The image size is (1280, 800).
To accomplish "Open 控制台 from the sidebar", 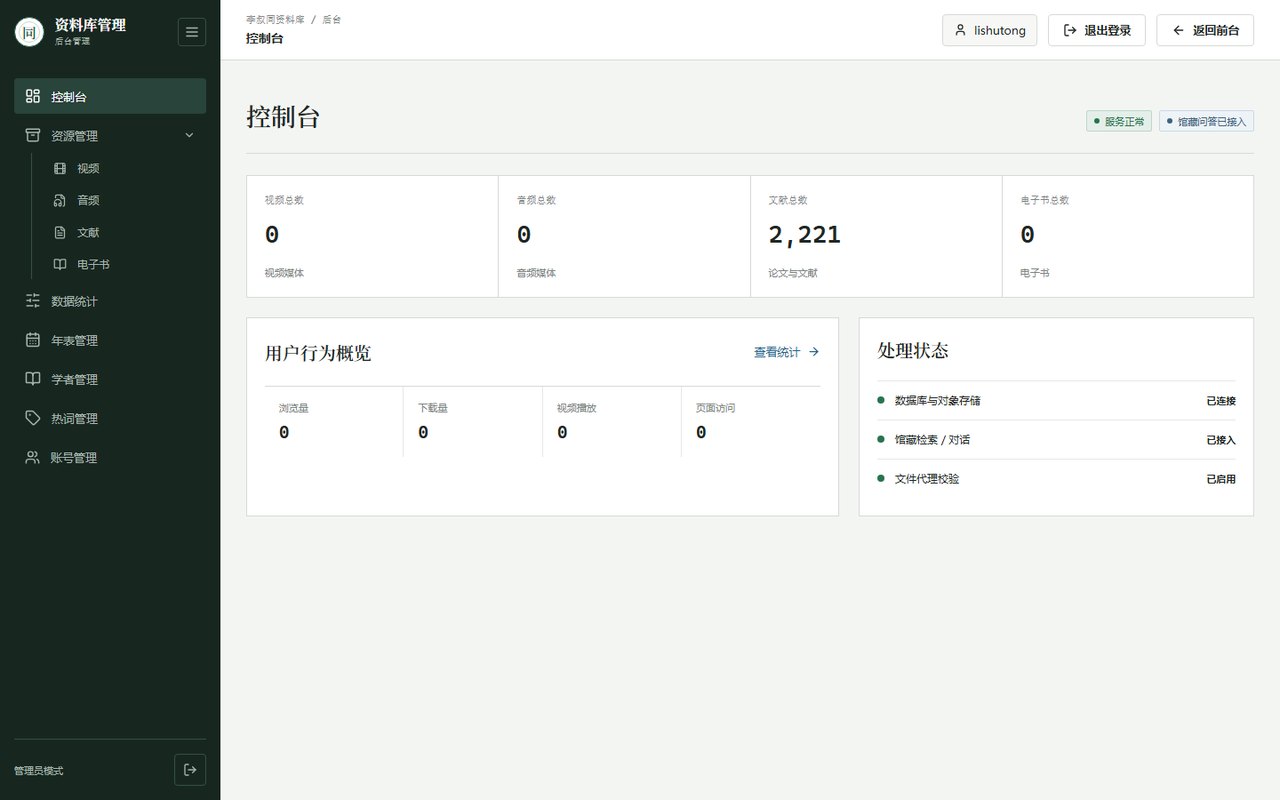I will pyautogui.click(x=110, y=96).
